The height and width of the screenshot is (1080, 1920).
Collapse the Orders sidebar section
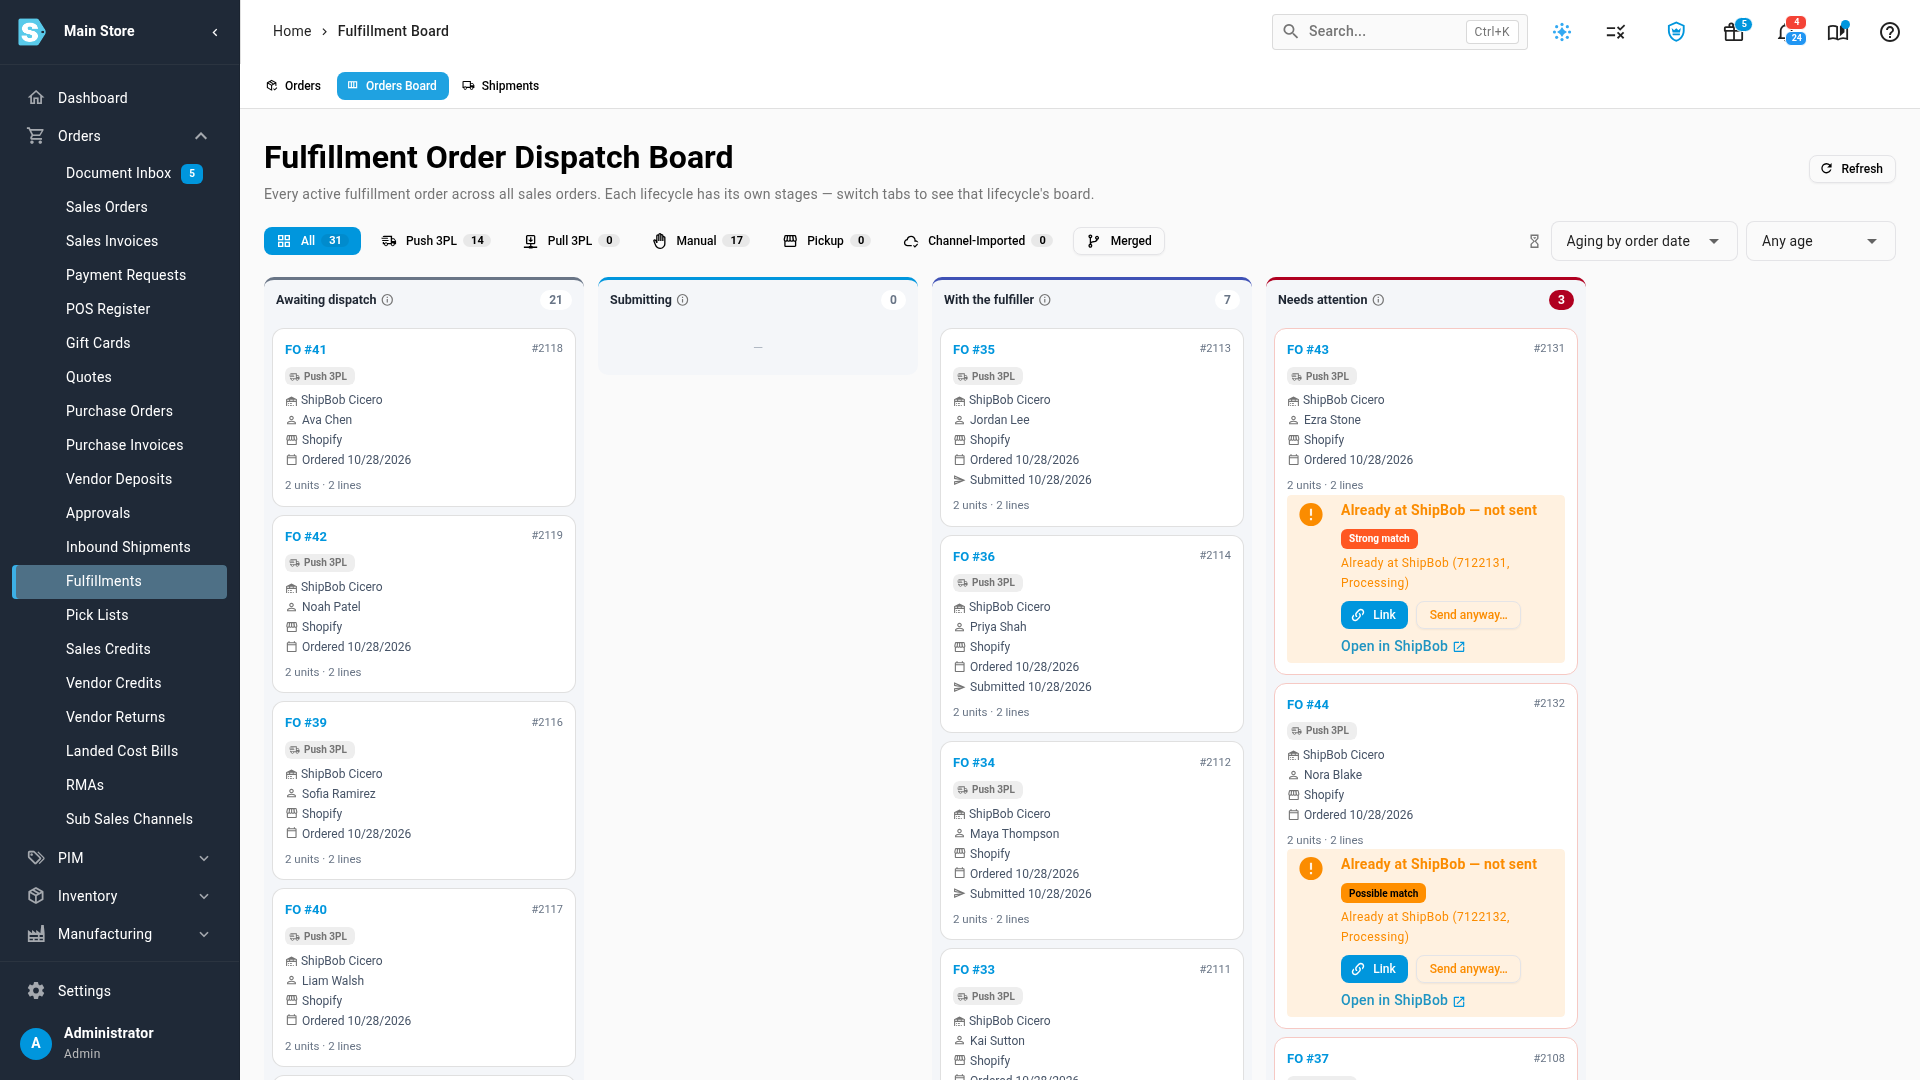(201, 136)
